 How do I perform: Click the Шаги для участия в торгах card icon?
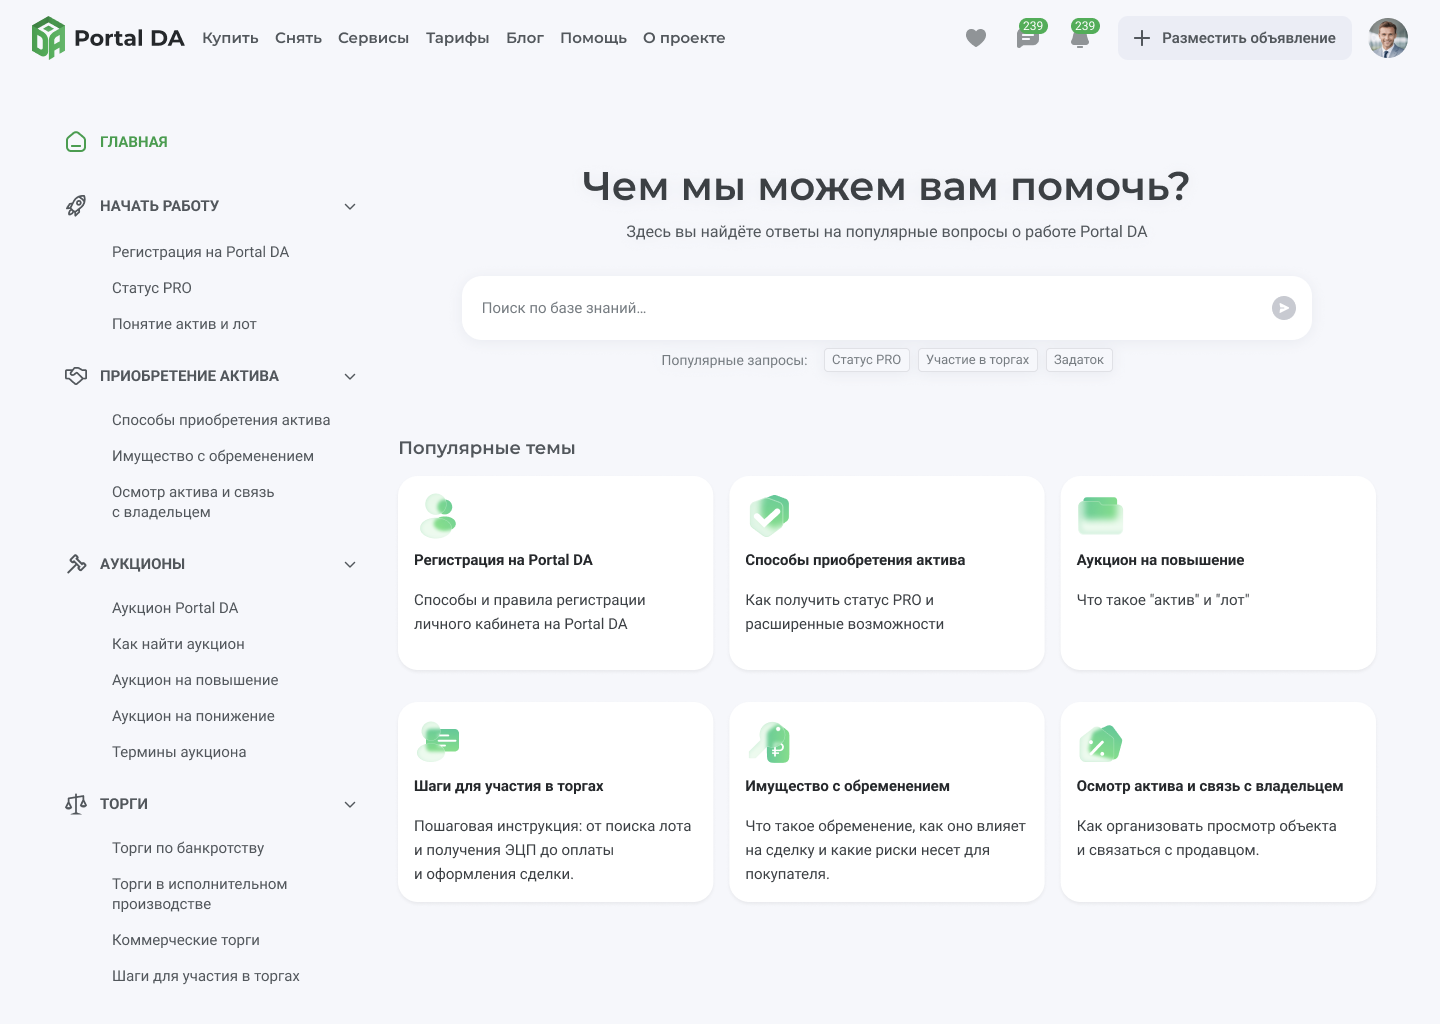pos(438,742)
